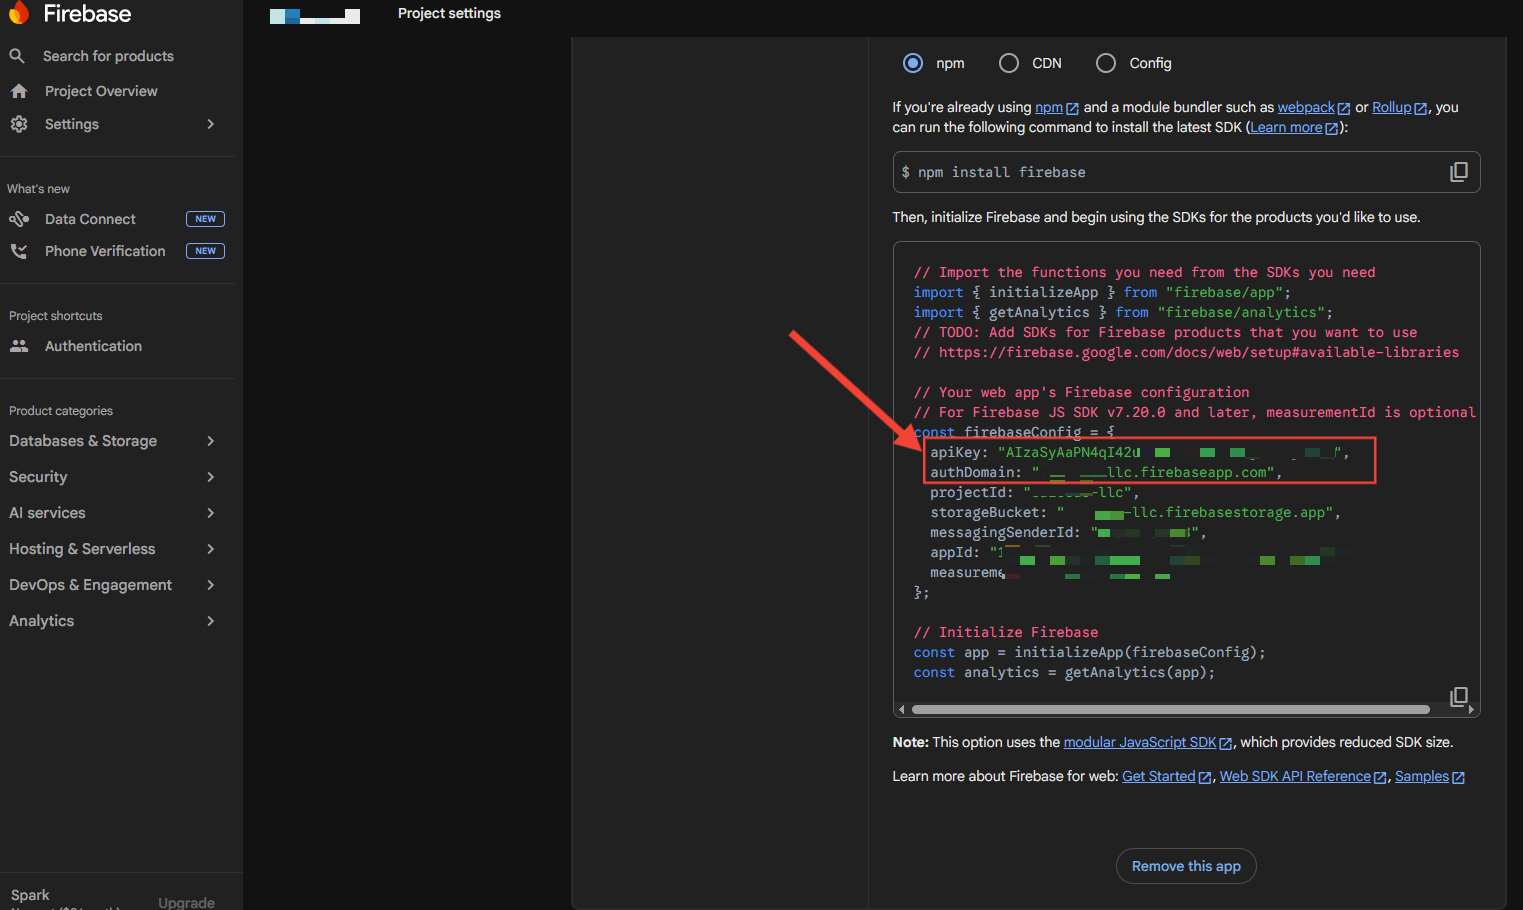Image resolution: width=1523 pixels, height=910 pixels.
Task: Copy the npm install firebase command
Action: click(1459, 172)
